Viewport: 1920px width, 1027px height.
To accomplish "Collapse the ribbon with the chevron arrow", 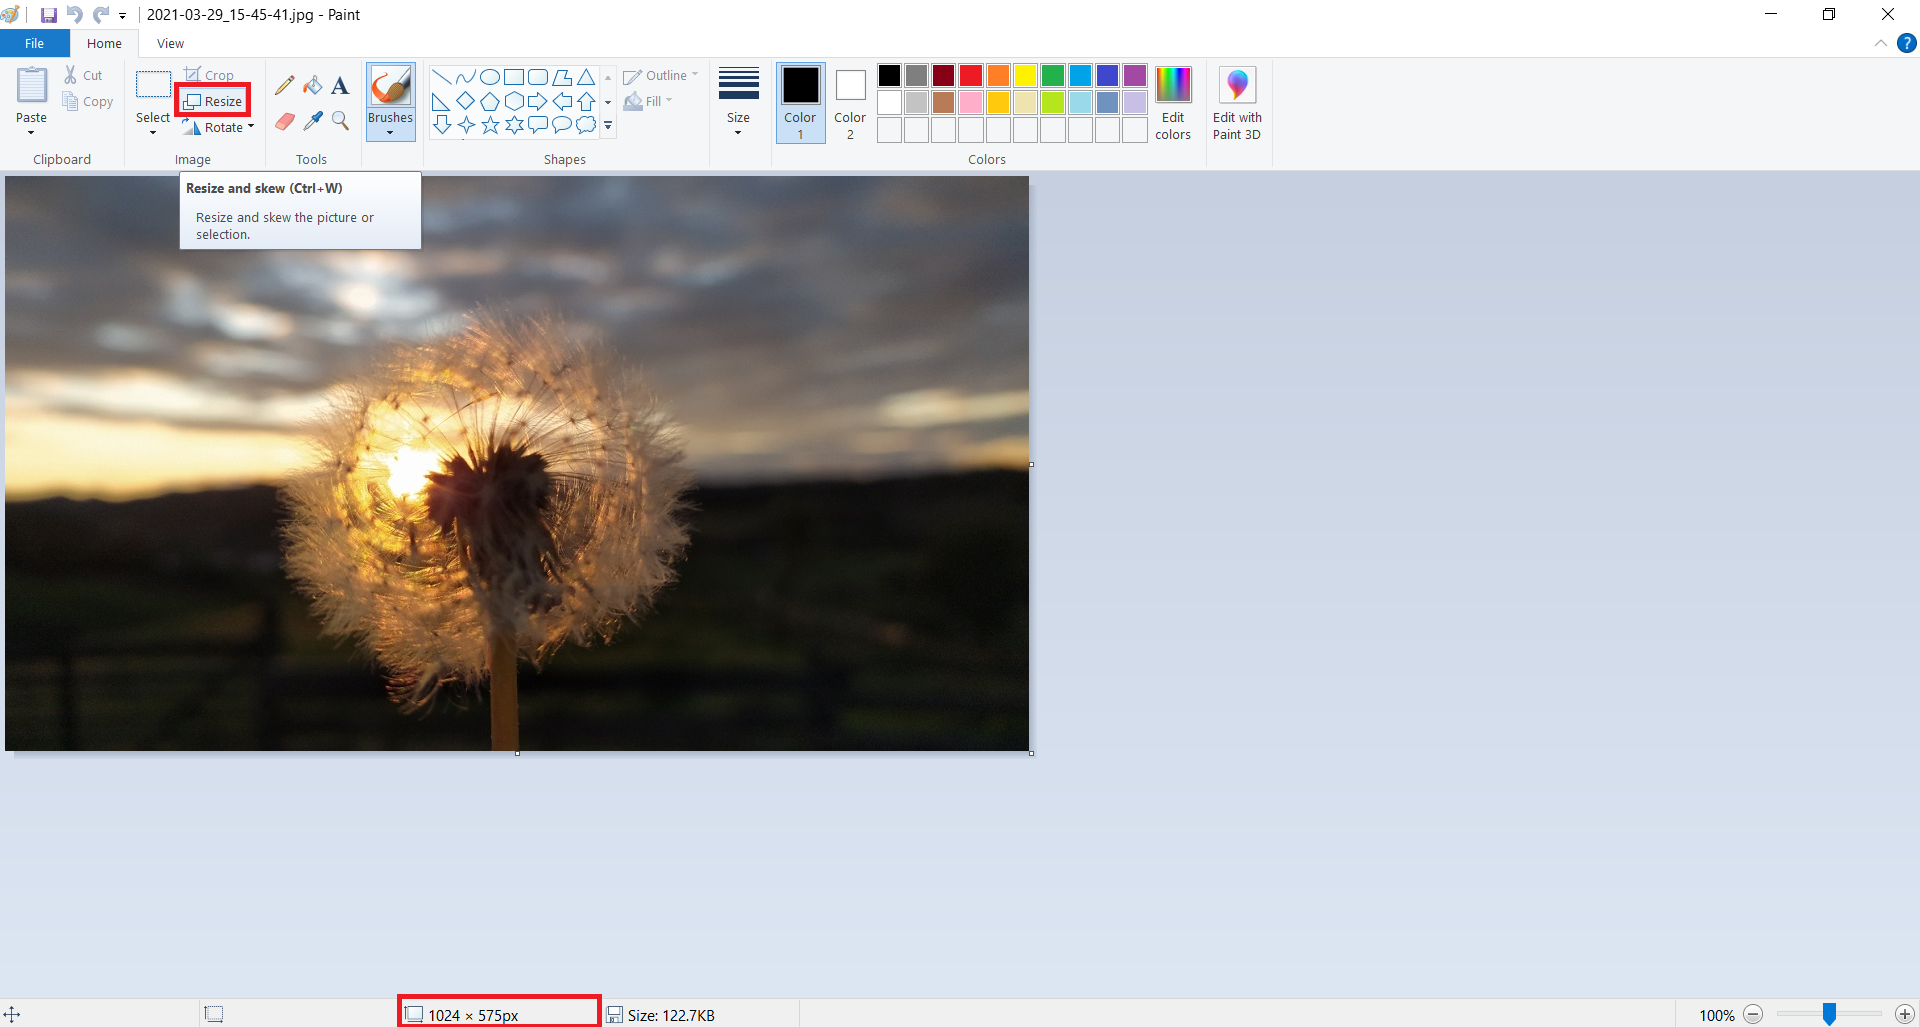I will tap(1880, 43).
